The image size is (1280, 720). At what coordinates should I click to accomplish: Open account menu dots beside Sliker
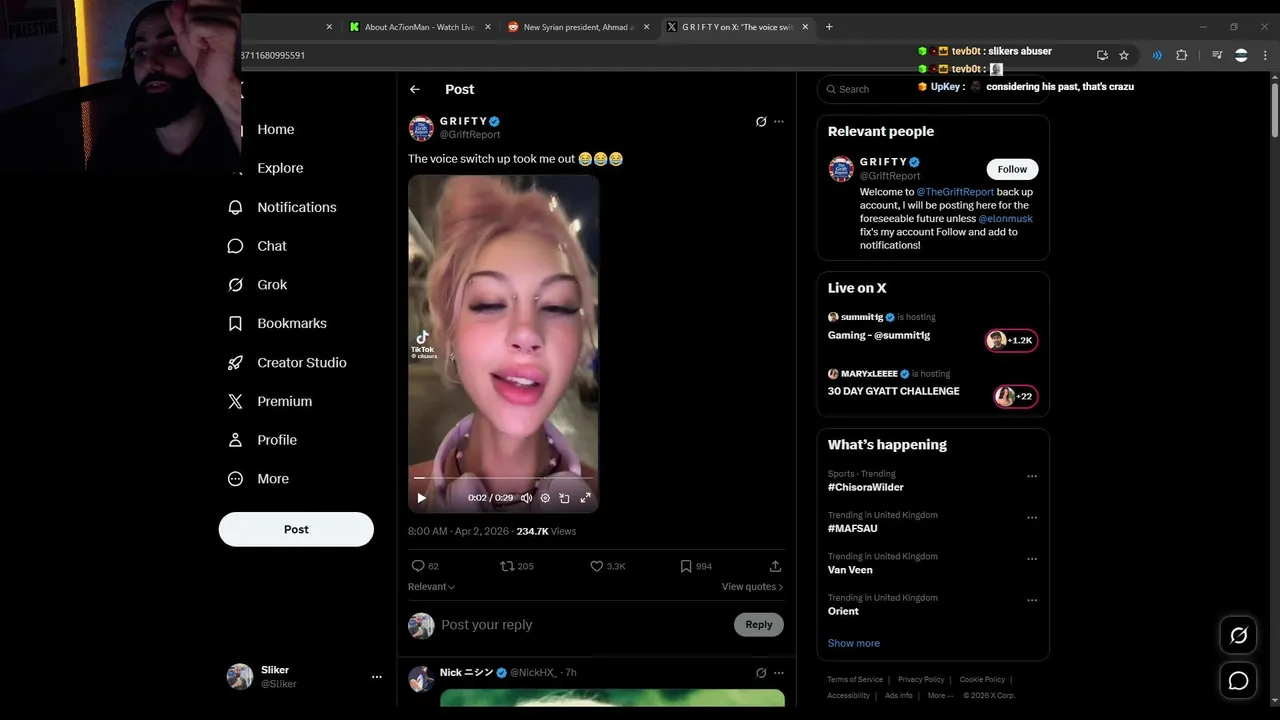(x=377, y=677)
